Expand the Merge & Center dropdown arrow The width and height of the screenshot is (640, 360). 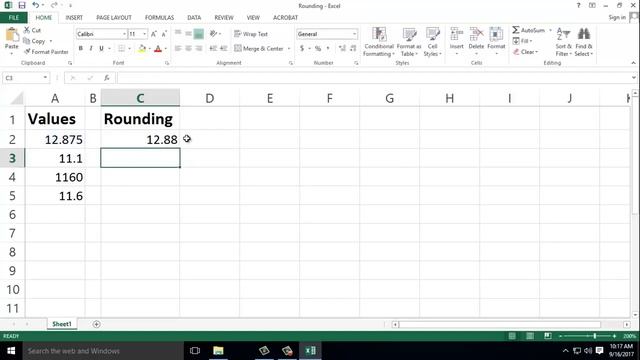point(289,49)
